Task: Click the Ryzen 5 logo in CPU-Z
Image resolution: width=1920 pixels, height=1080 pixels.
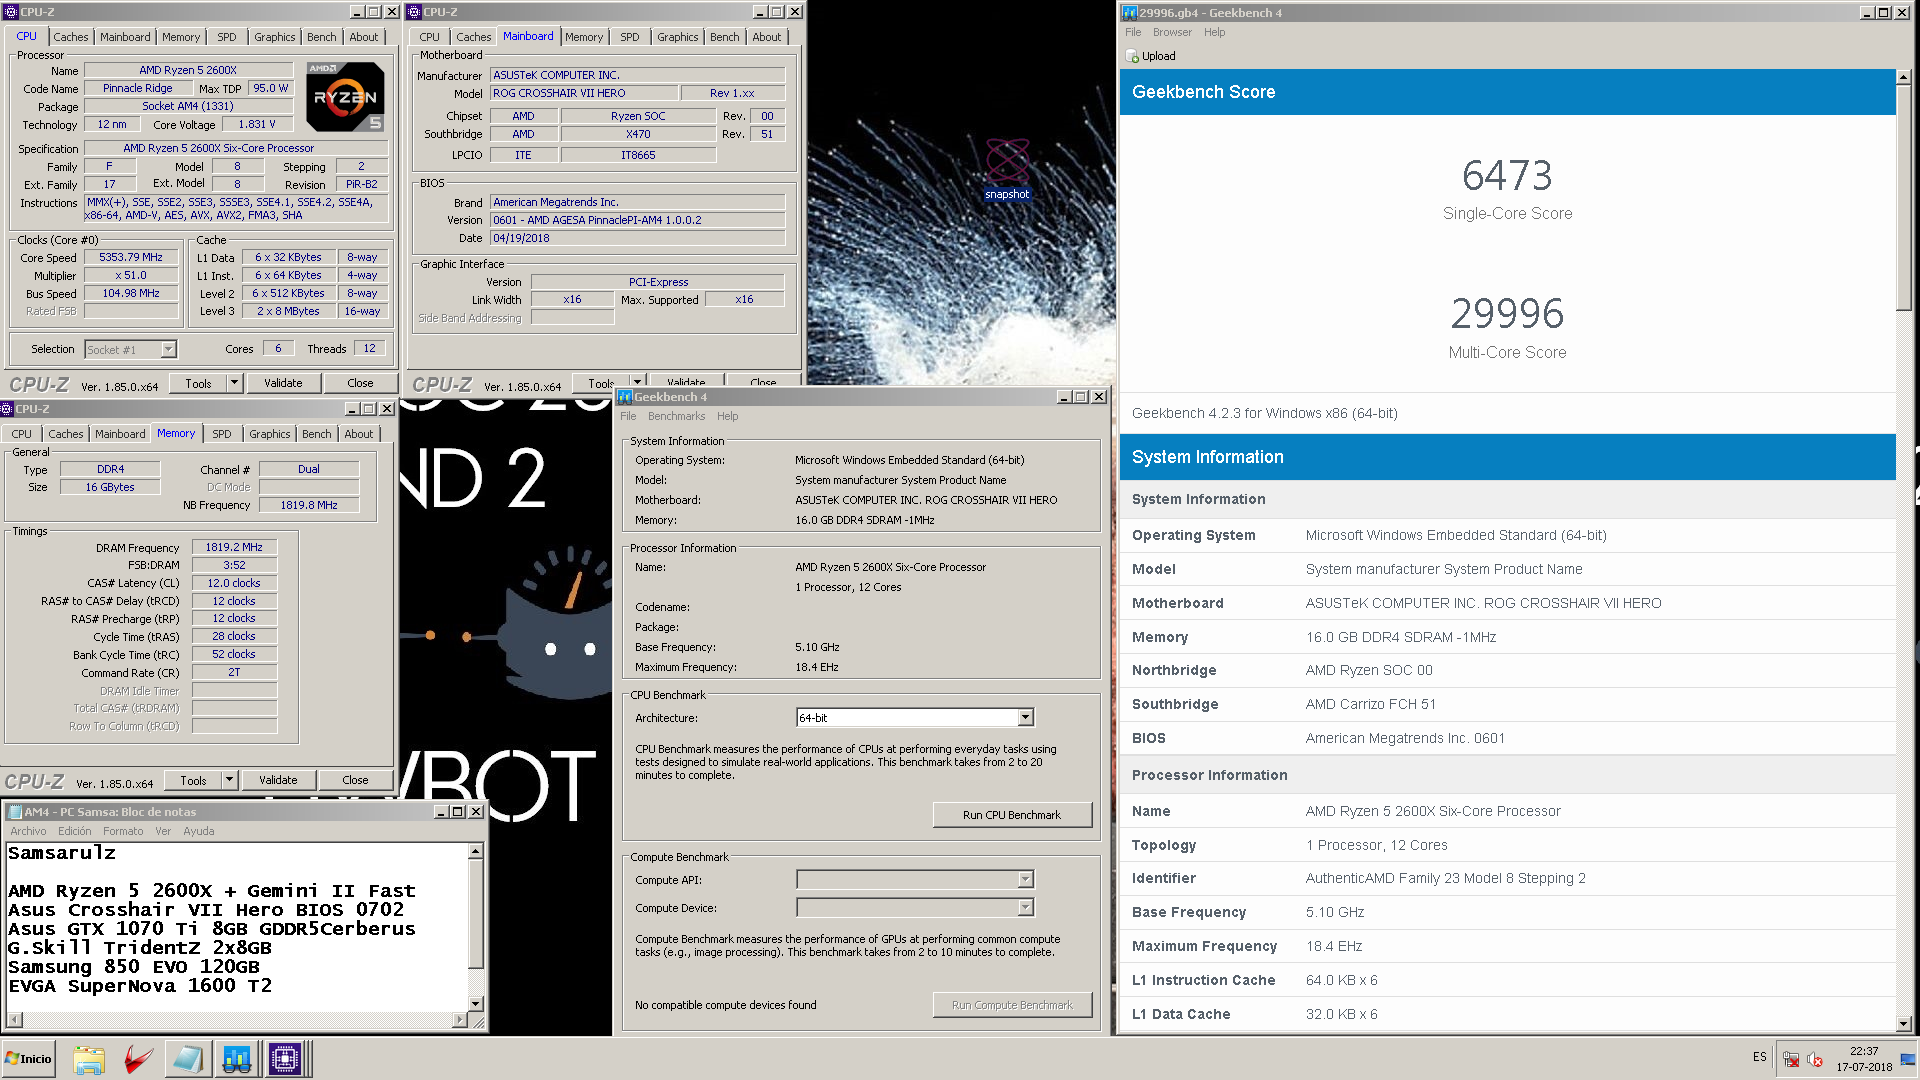Action: [345, 97]
